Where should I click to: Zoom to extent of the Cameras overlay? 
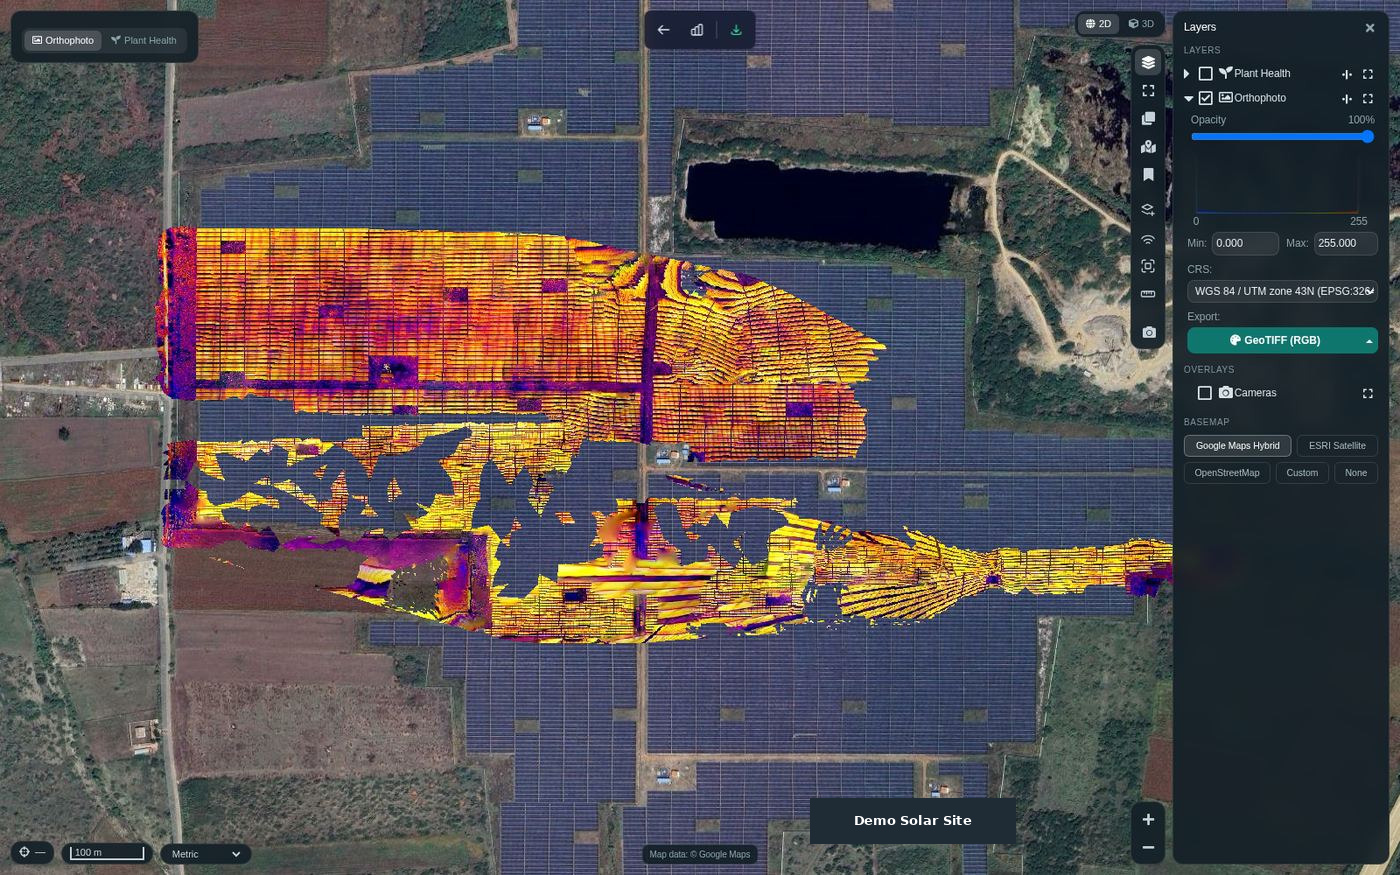click(1368, 393)
